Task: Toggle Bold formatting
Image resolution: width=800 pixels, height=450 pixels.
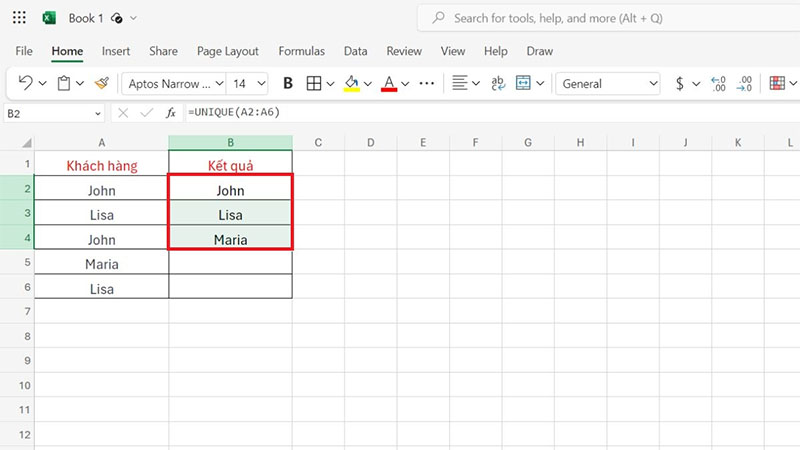Action: [x=288, y=84]
